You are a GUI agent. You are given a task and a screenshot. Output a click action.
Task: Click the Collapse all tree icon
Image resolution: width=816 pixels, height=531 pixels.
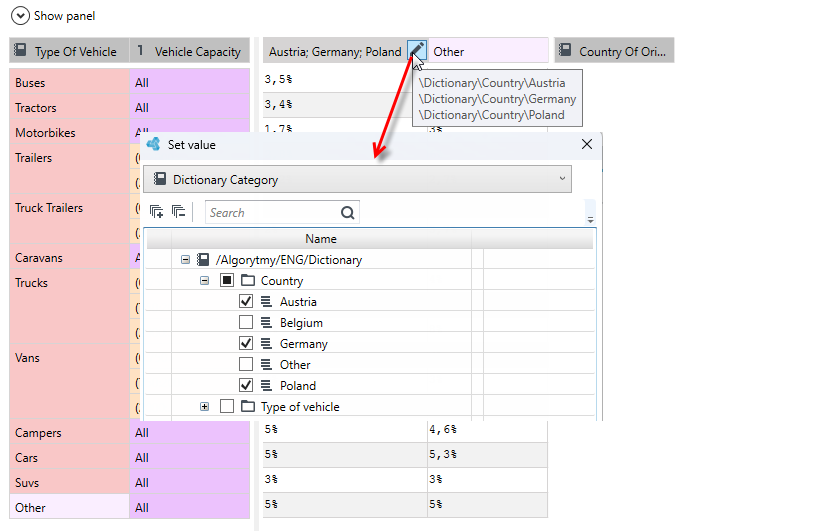point(178,212)
